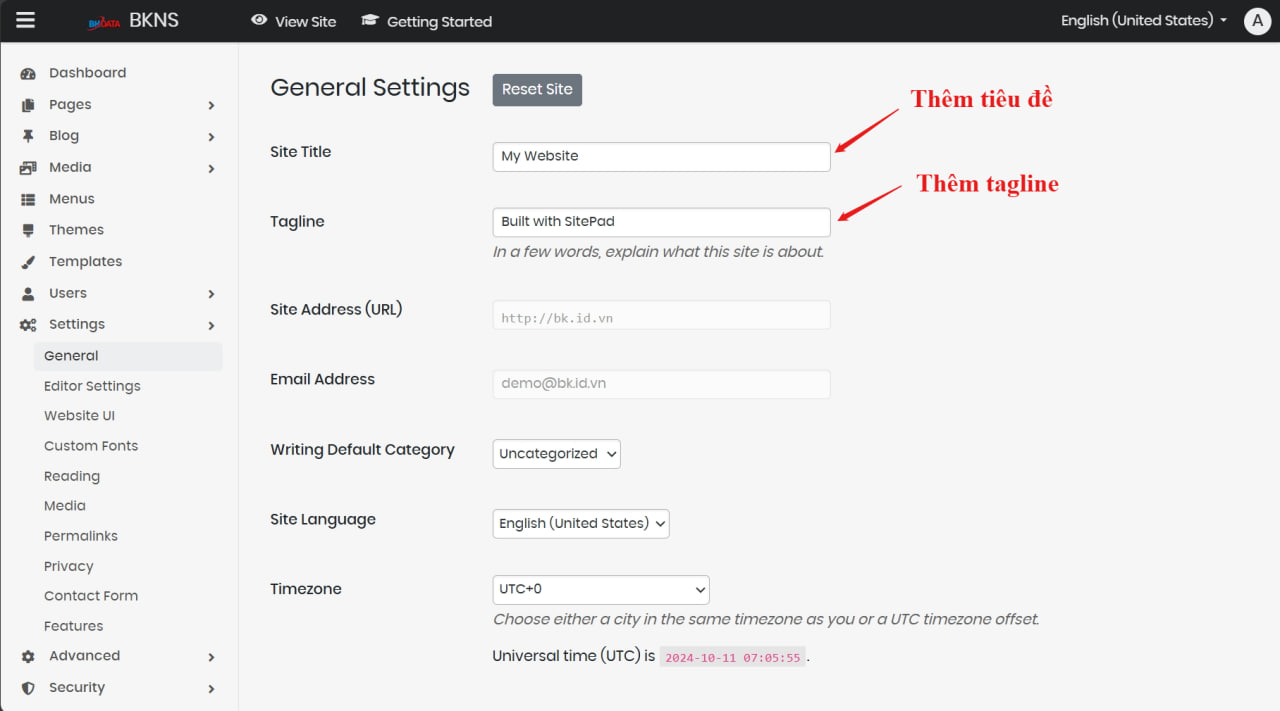This screenshot has height=711, width=1280.
Task: Click the Security shield icon
Action: (x=28, y=688)
